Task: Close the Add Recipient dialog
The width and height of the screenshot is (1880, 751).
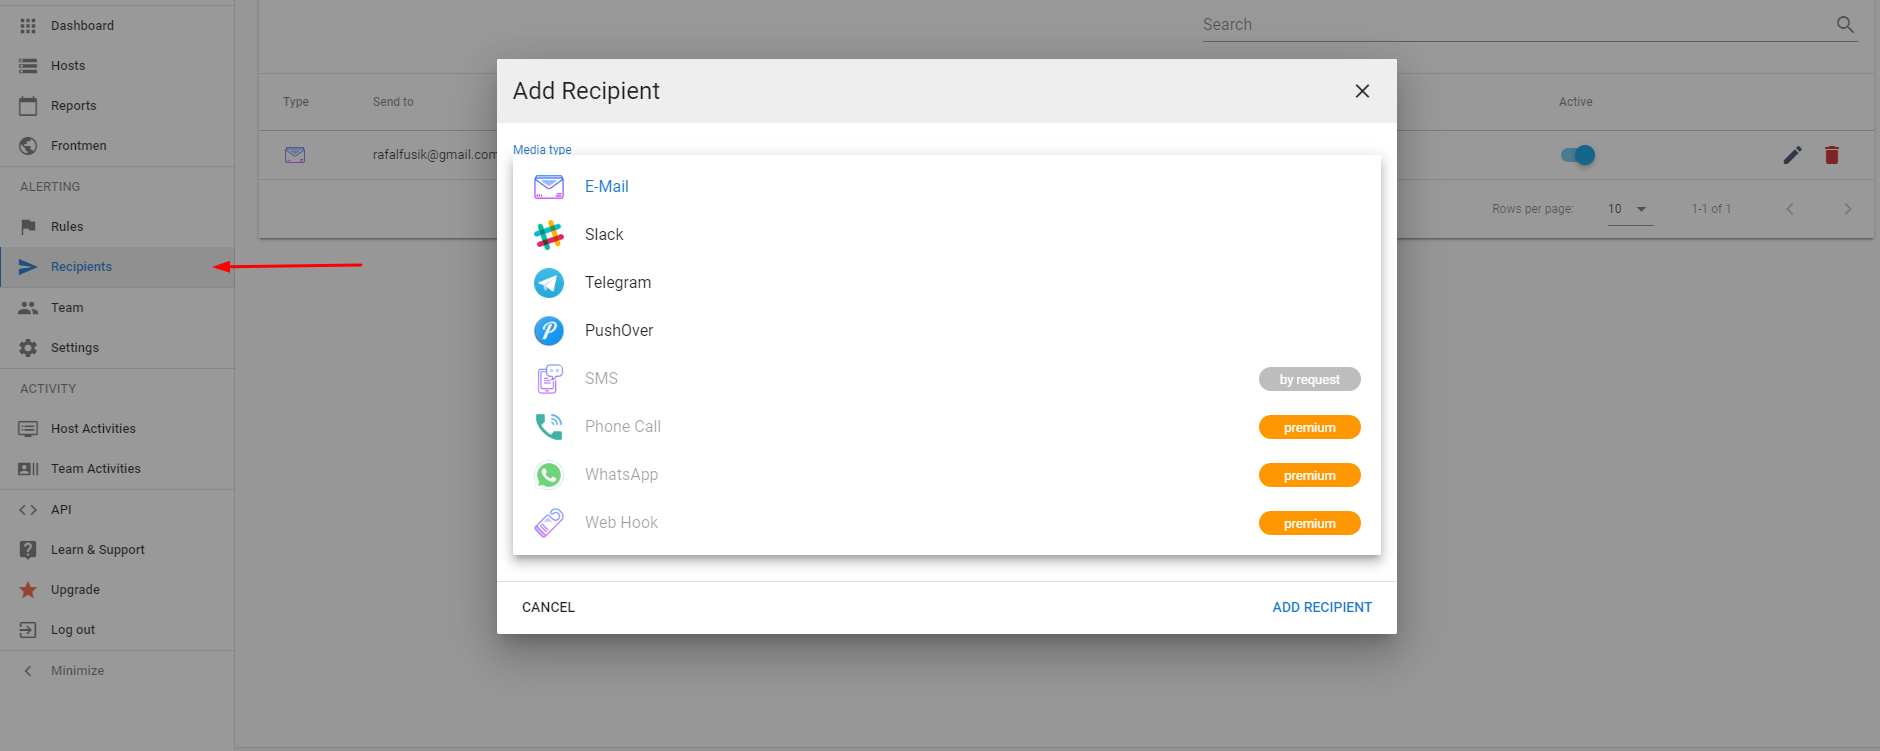Action: pos(1361,91)
